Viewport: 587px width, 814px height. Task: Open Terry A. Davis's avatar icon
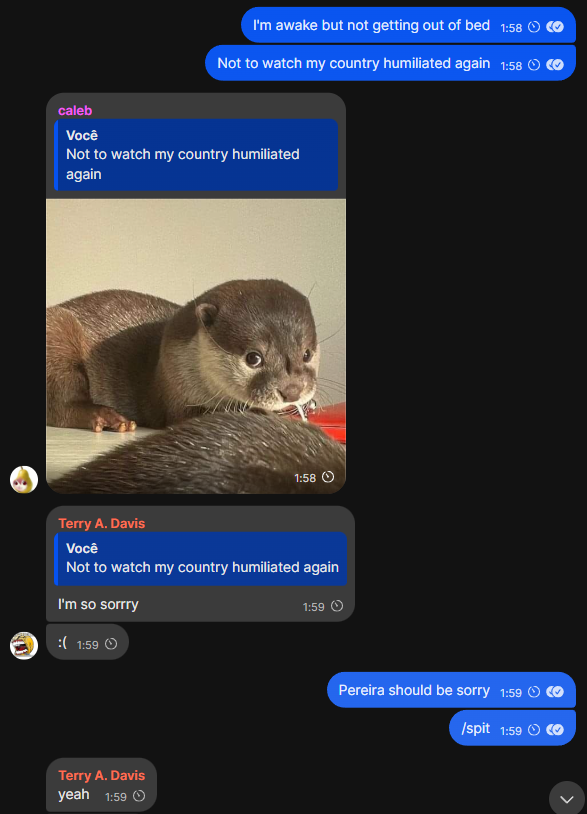coord(24,645)
